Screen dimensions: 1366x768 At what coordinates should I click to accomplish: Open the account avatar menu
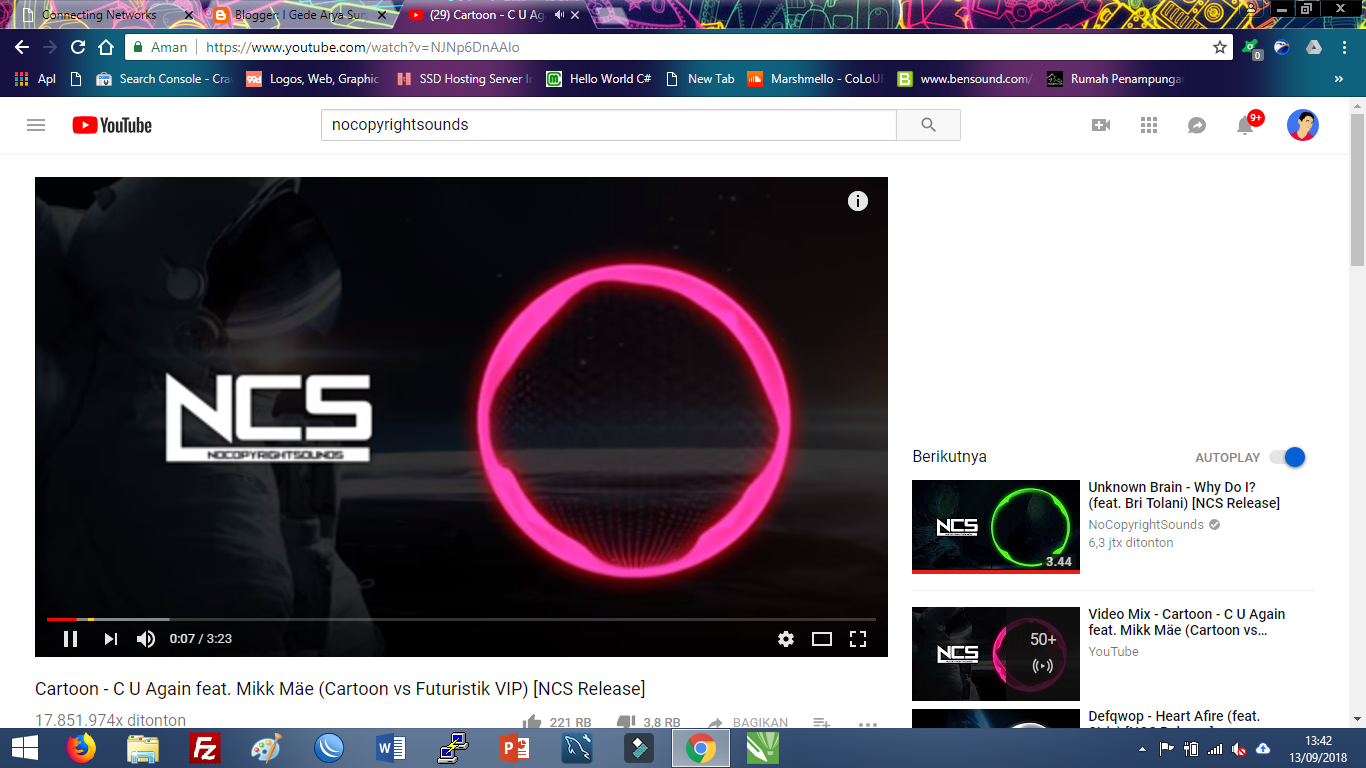point(1302,125)
